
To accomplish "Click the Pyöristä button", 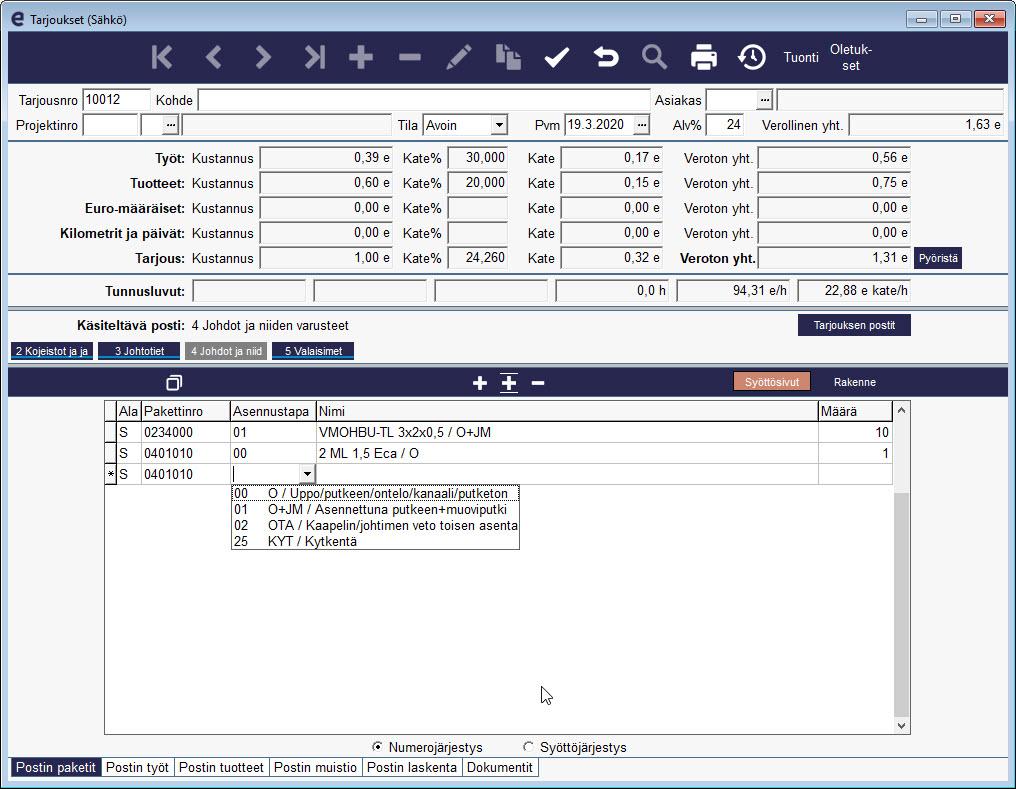I will 938,258.
